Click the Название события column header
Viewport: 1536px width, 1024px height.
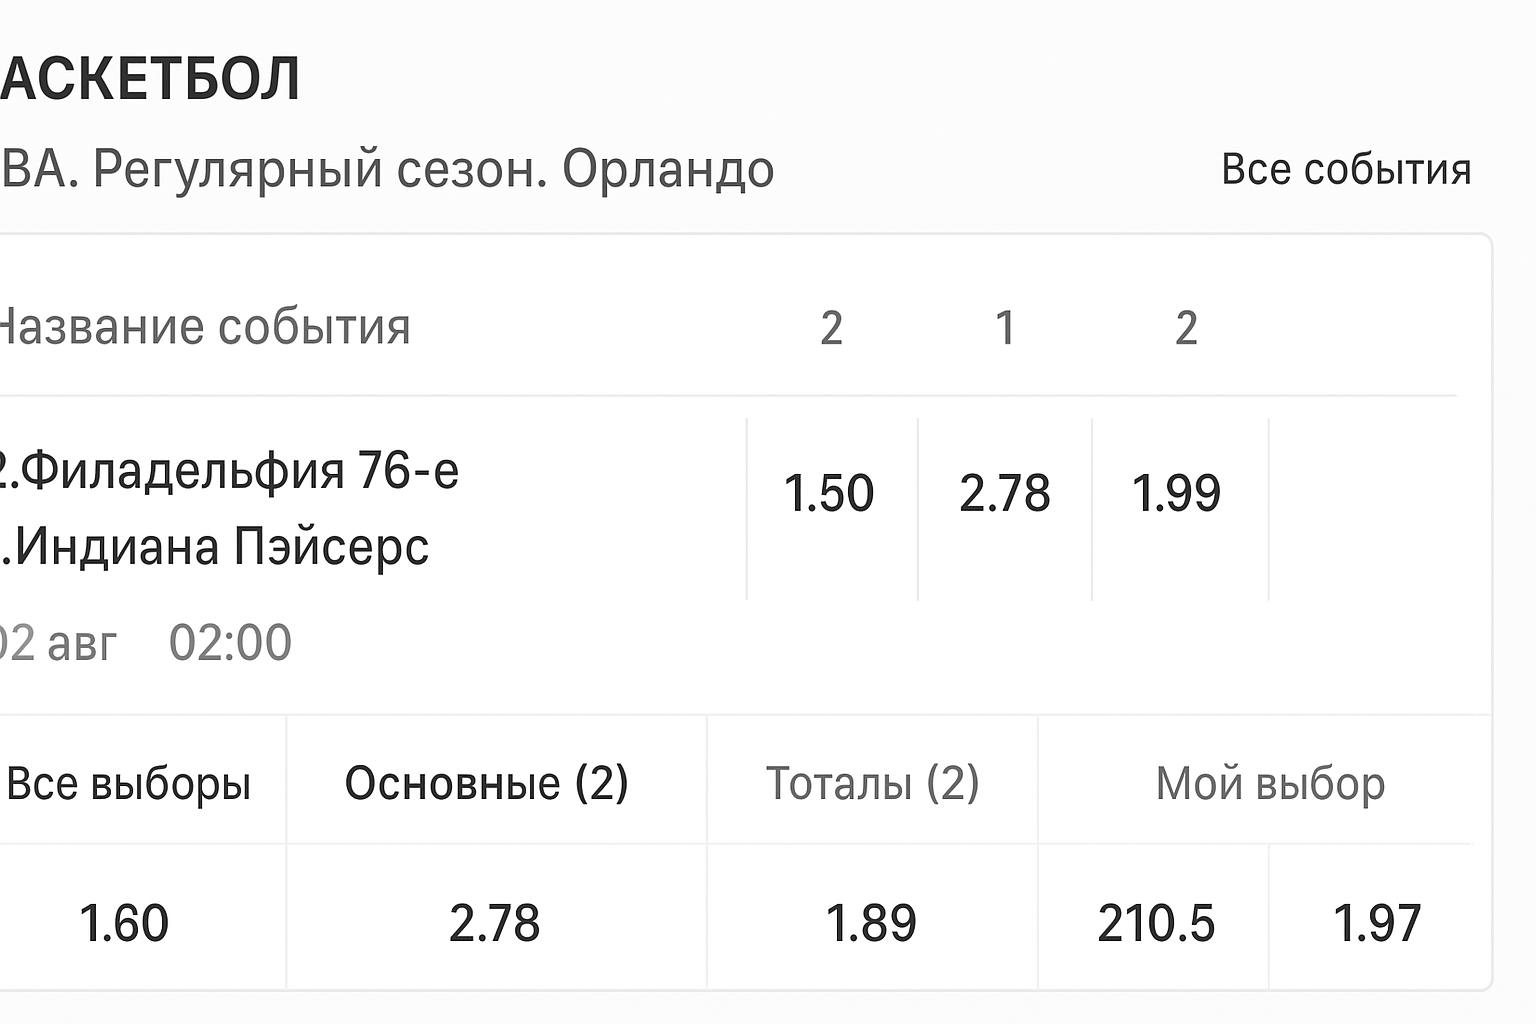(x=204, y=327)
